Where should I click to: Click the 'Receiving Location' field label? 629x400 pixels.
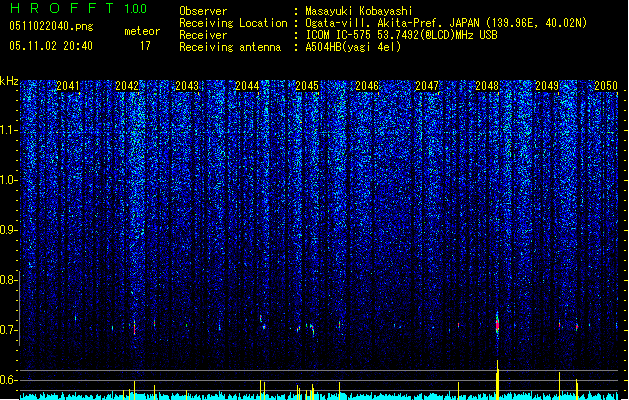[x=233, y=23]
